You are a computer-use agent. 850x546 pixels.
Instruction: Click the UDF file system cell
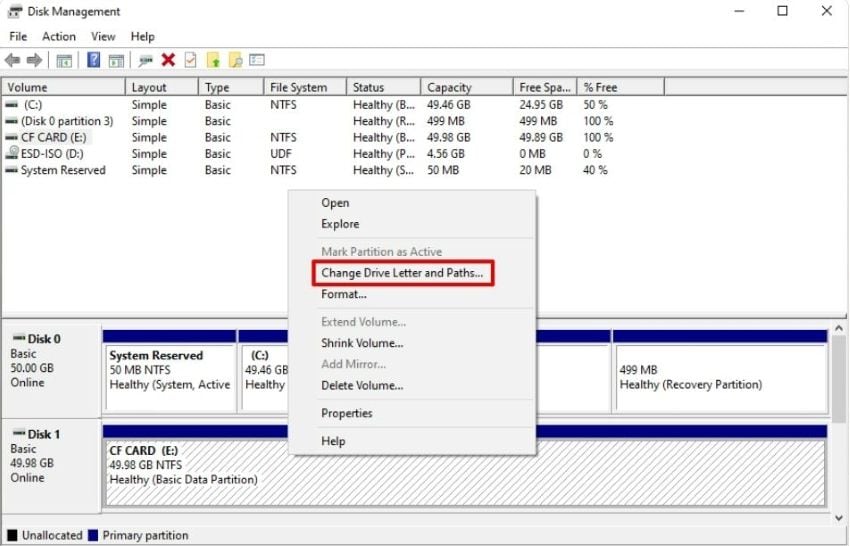click(281, 153)
